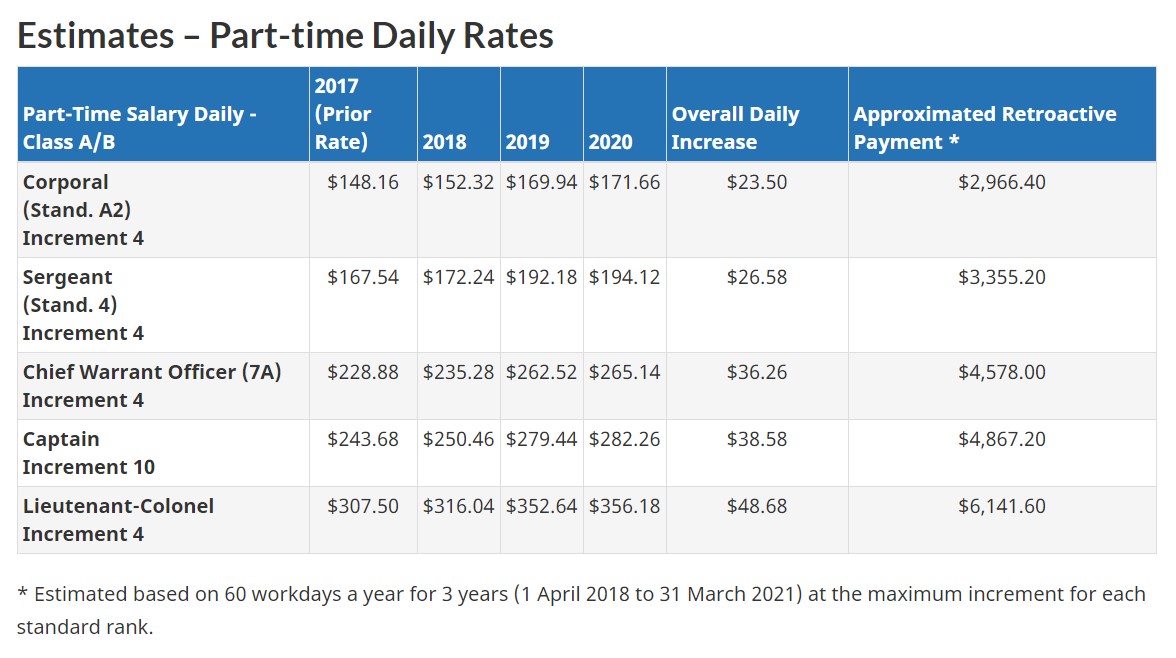The image size is (1176, 658).
Task: Select the 'Overall Daily Increase' column header
Action: coord(735,128)
